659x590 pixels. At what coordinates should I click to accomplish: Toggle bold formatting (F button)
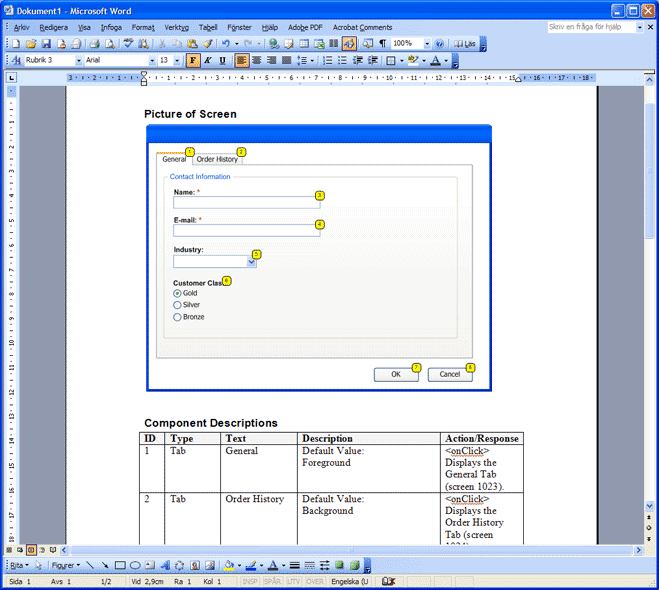click(193, 61)
